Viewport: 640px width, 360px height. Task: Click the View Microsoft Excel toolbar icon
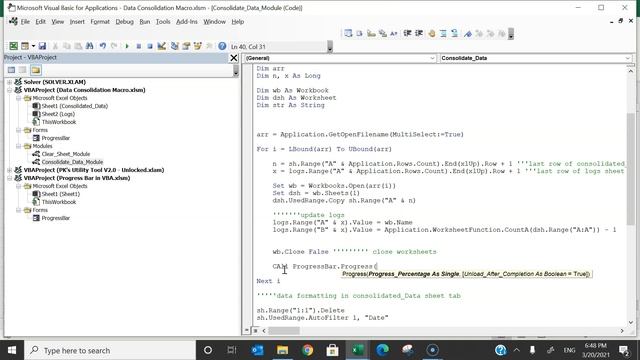(13, 46)
